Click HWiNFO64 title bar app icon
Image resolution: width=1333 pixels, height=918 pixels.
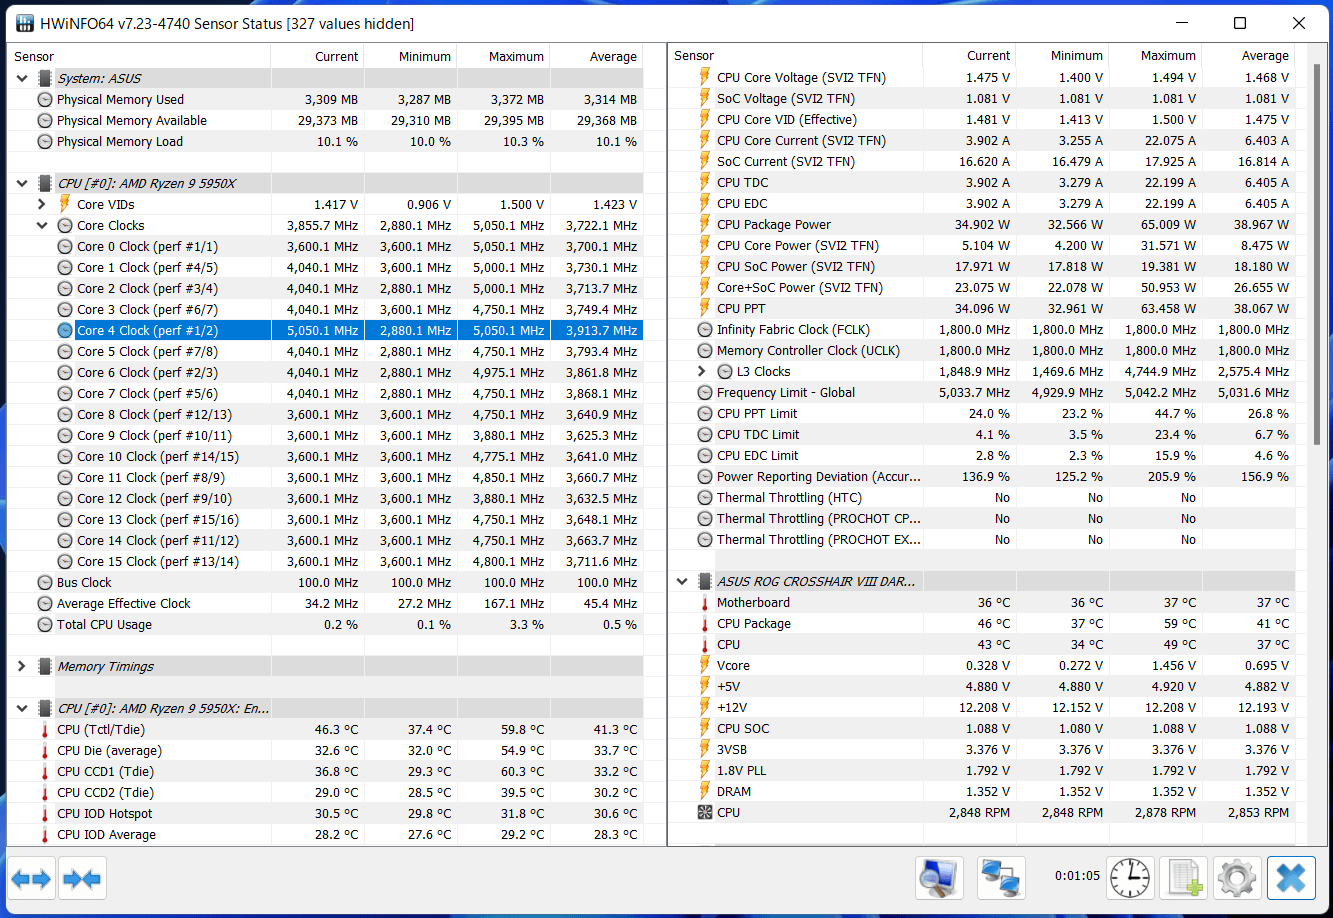(x=23, y=23)
